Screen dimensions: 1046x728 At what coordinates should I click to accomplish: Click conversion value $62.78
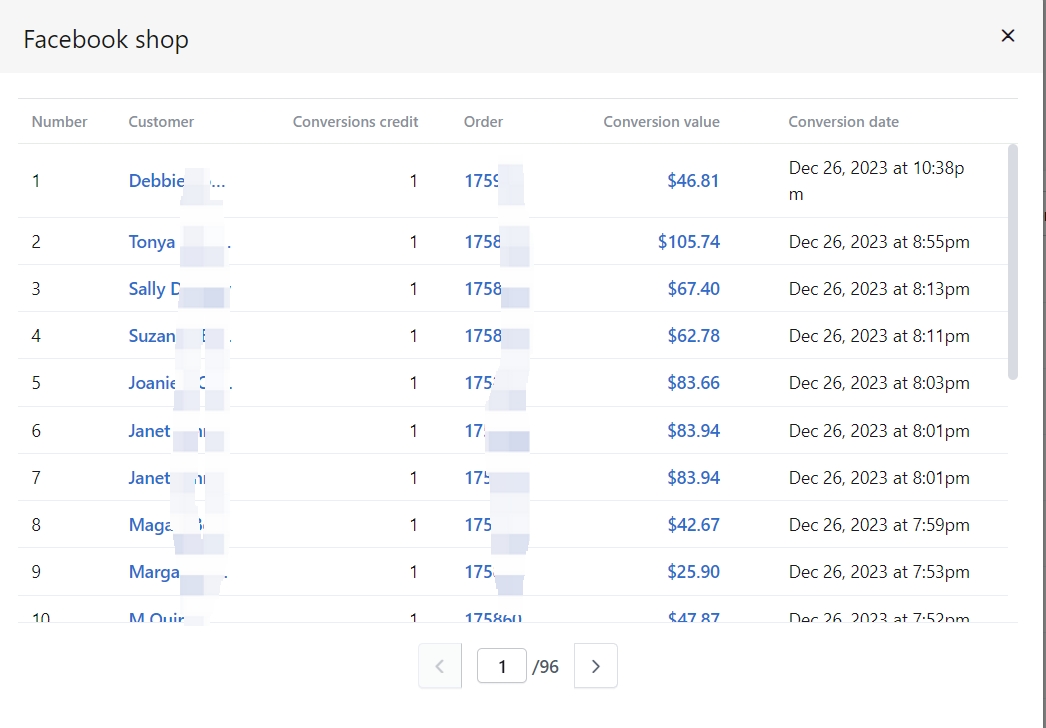(693, 336)
